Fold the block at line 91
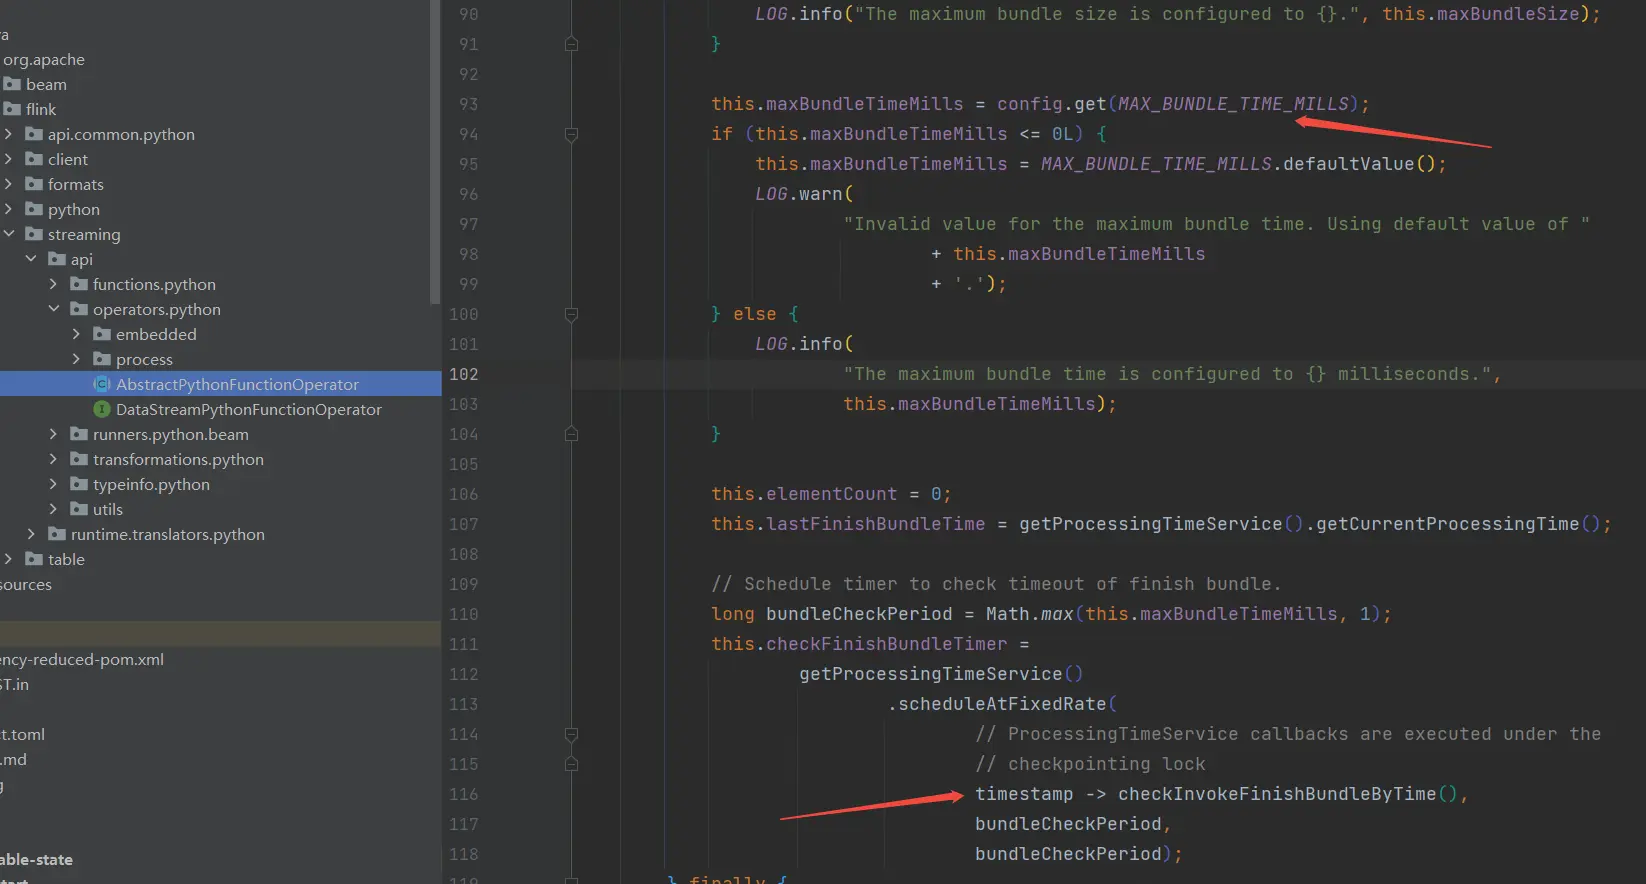 571,44
